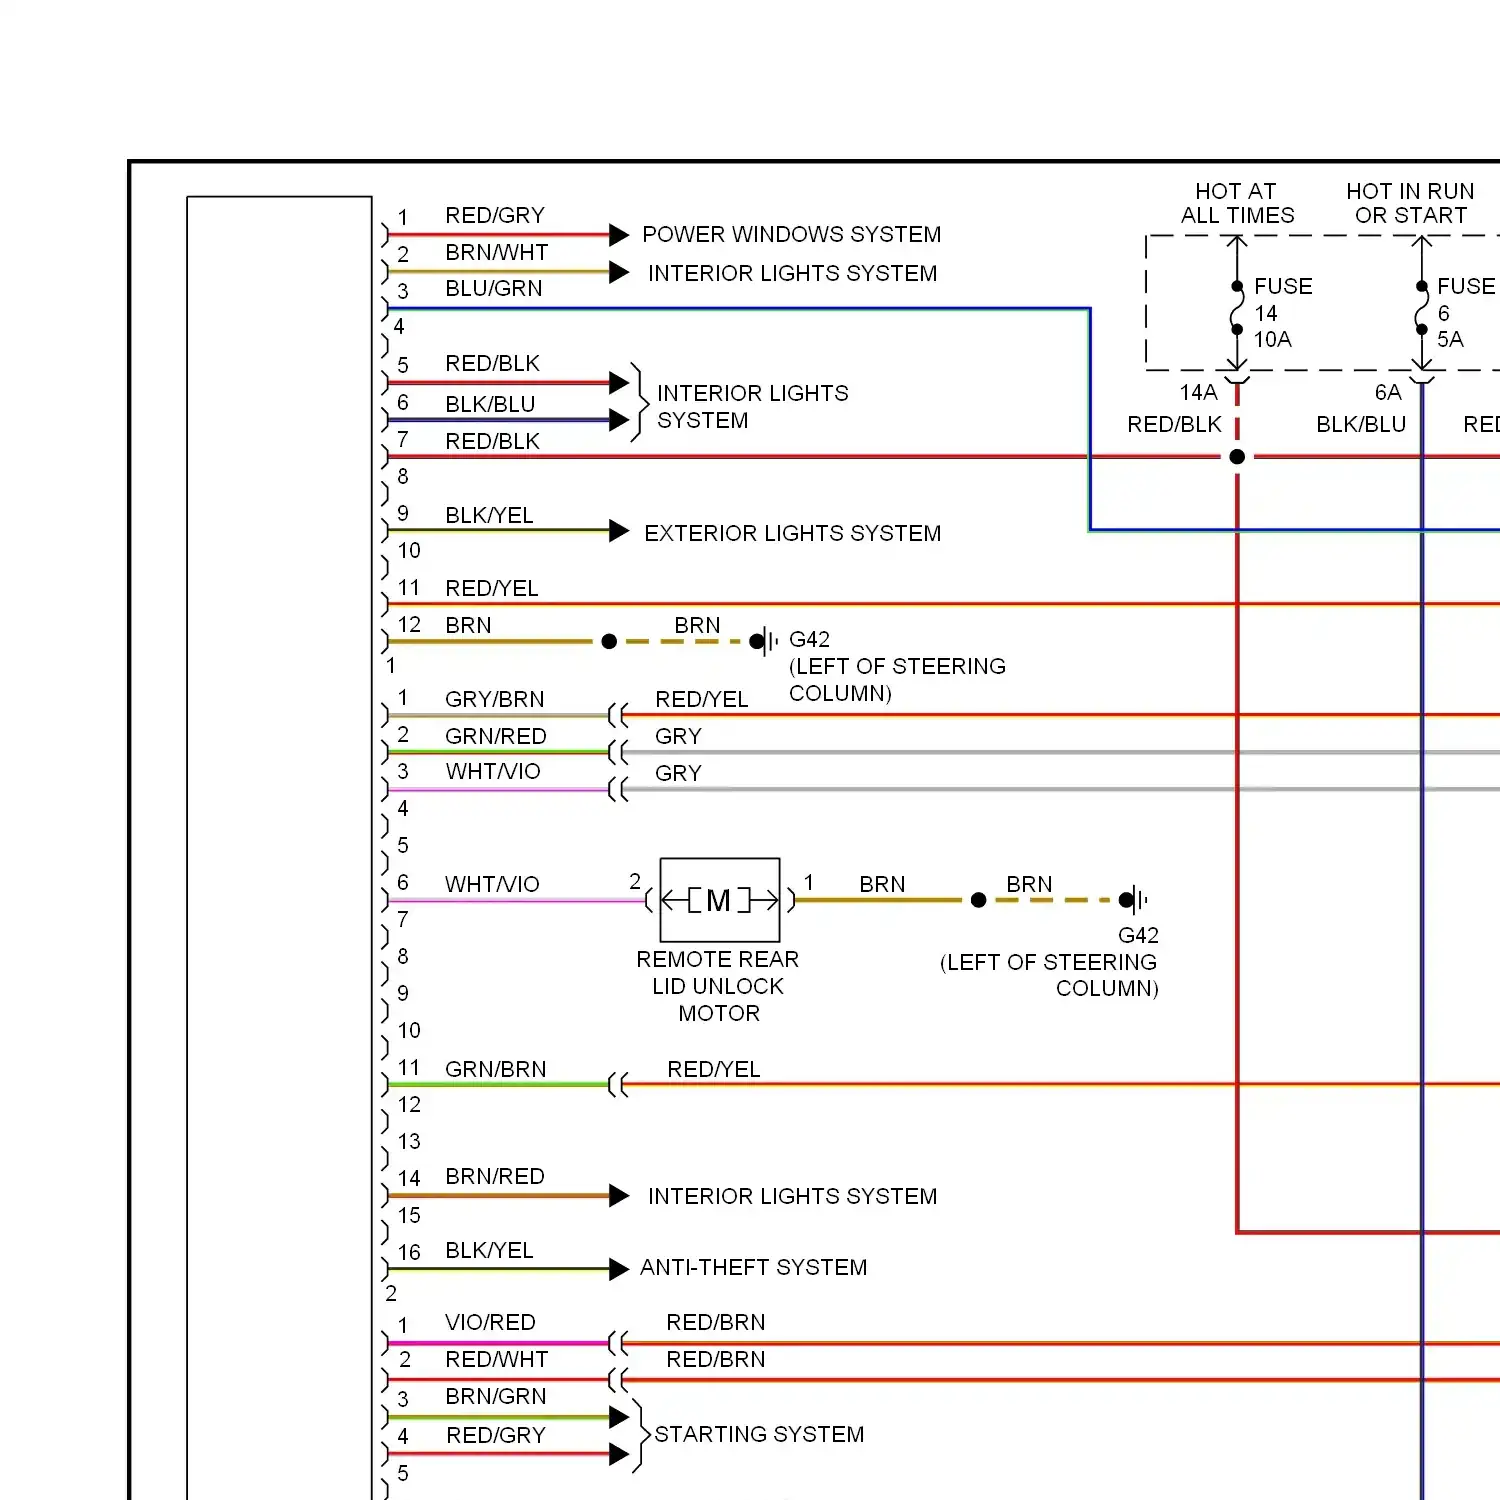Click the two-line INTERIOR LIGHTS SYSTEM bracket label

(x=752, y=407)
